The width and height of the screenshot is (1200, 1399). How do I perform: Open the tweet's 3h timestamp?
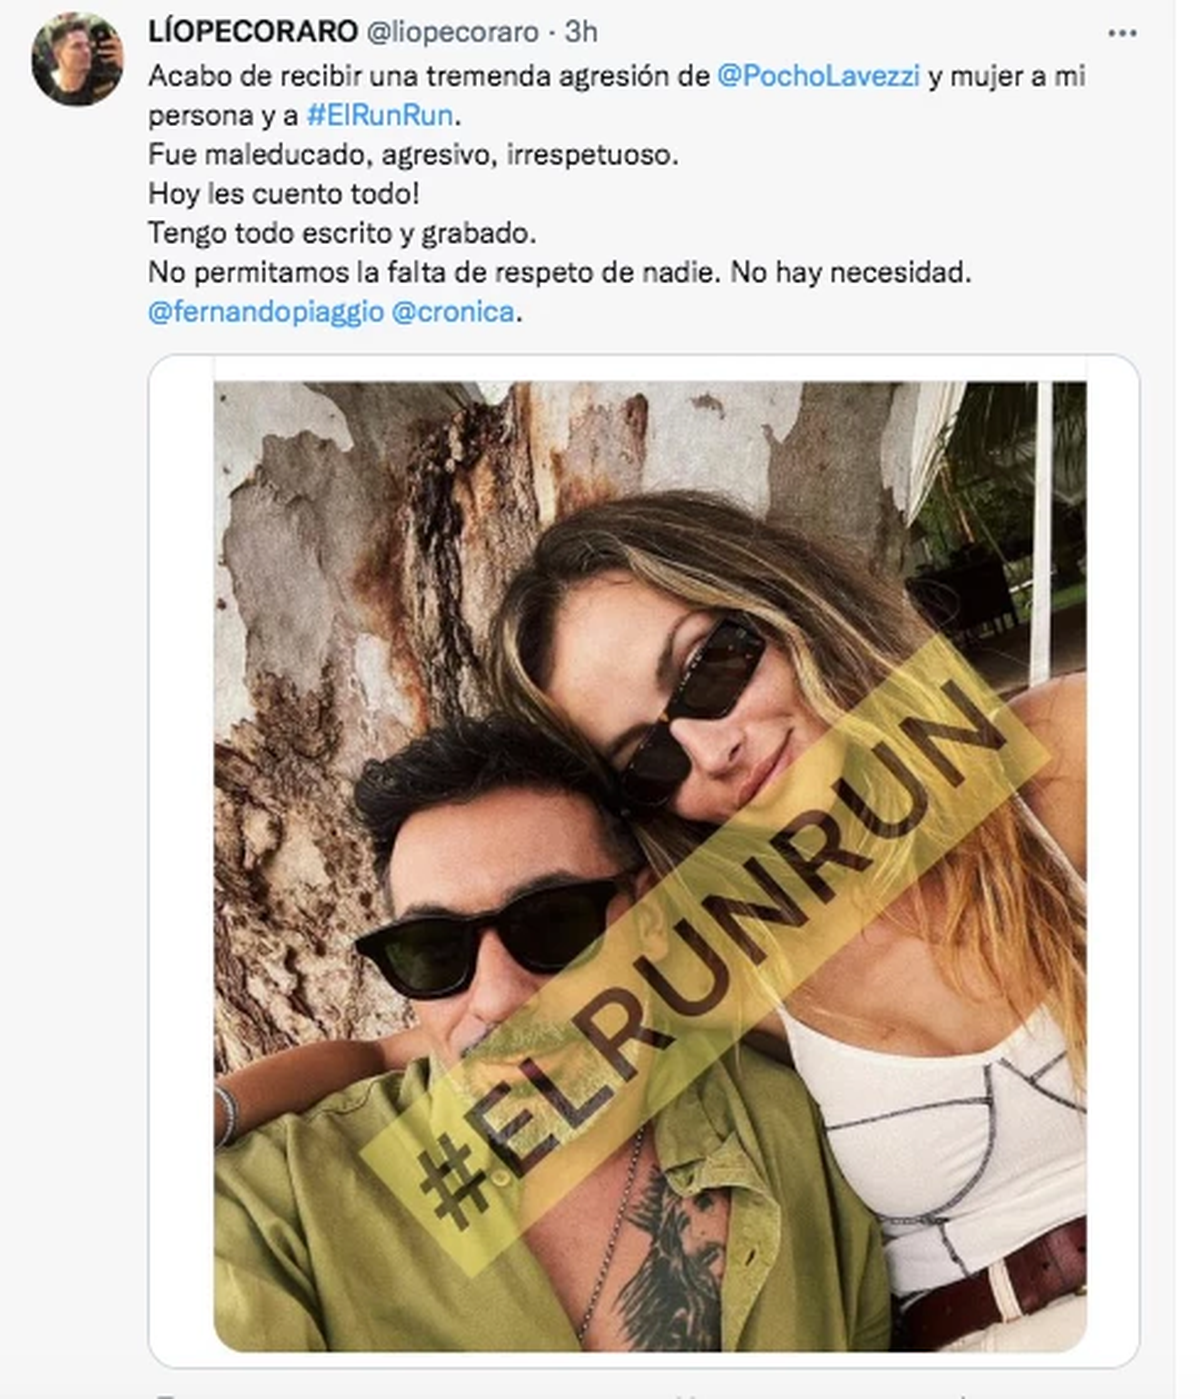[581, 32]
